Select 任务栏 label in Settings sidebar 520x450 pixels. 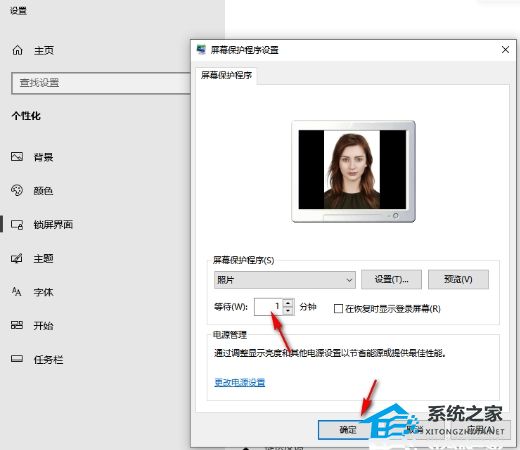(x=48, y=359)
